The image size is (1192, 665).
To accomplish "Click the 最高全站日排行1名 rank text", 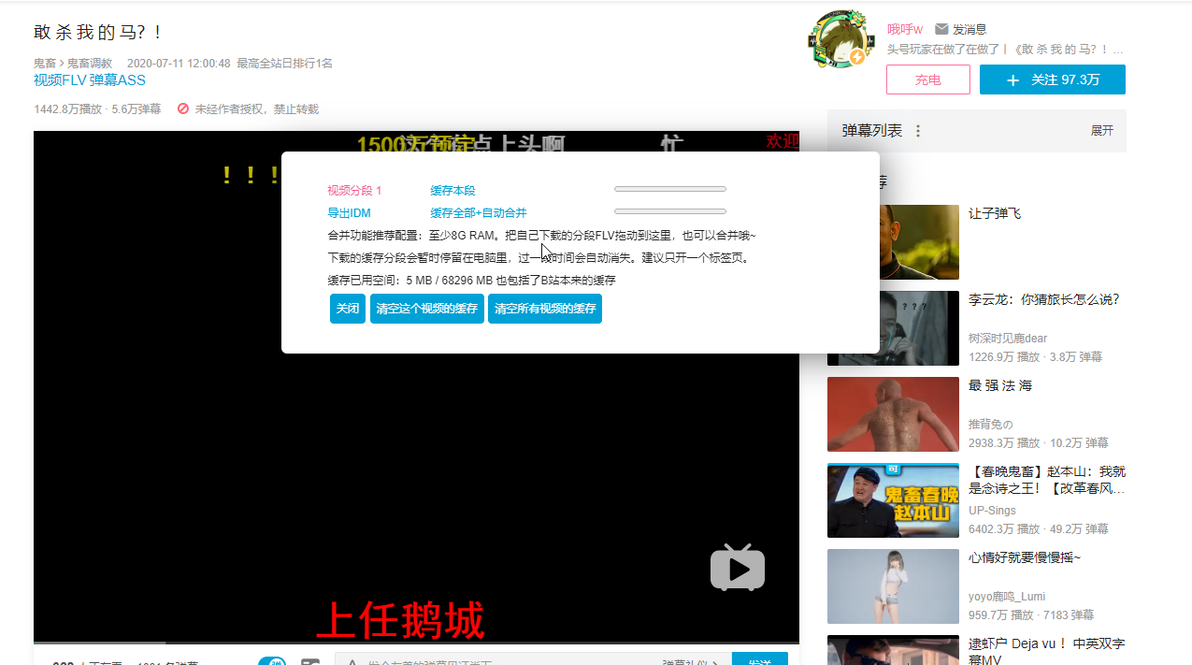I will (x=284, y=63).
